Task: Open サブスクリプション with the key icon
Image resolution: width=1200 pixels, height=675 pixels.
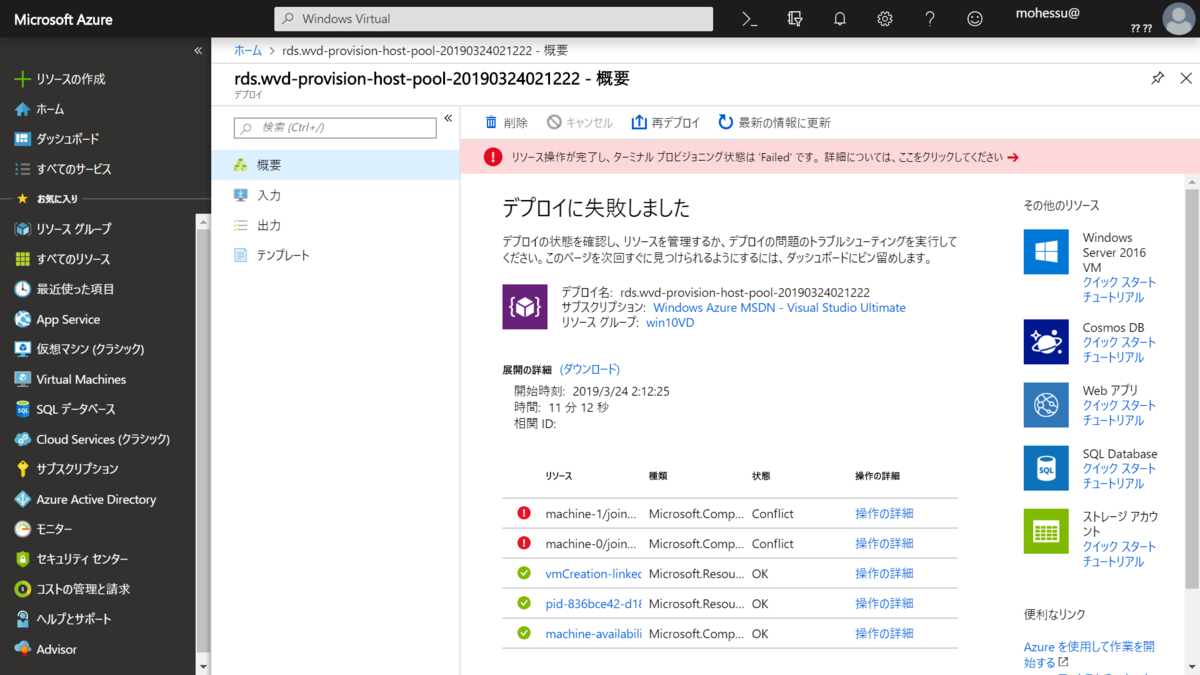Action: [x=77, y=469]
